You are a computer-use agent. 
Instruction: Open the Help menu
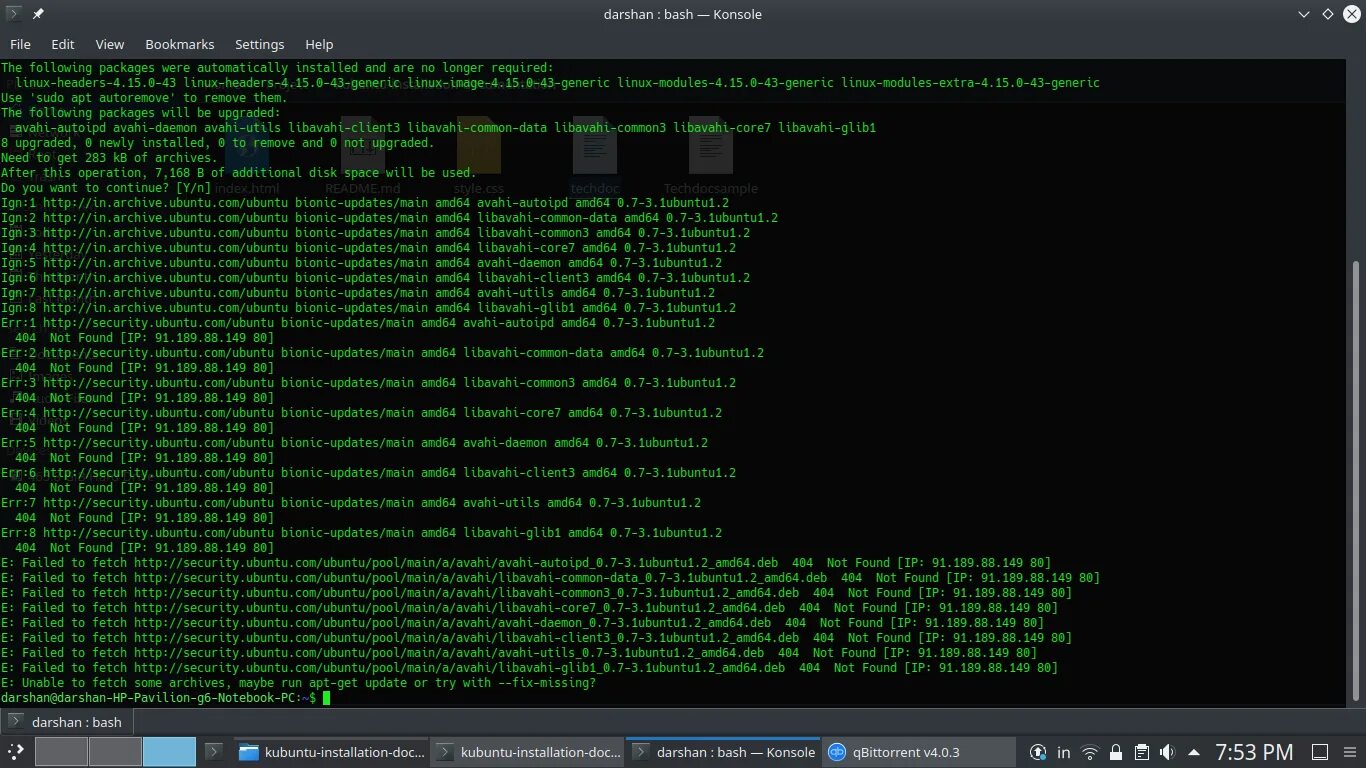tap(319, 44)
